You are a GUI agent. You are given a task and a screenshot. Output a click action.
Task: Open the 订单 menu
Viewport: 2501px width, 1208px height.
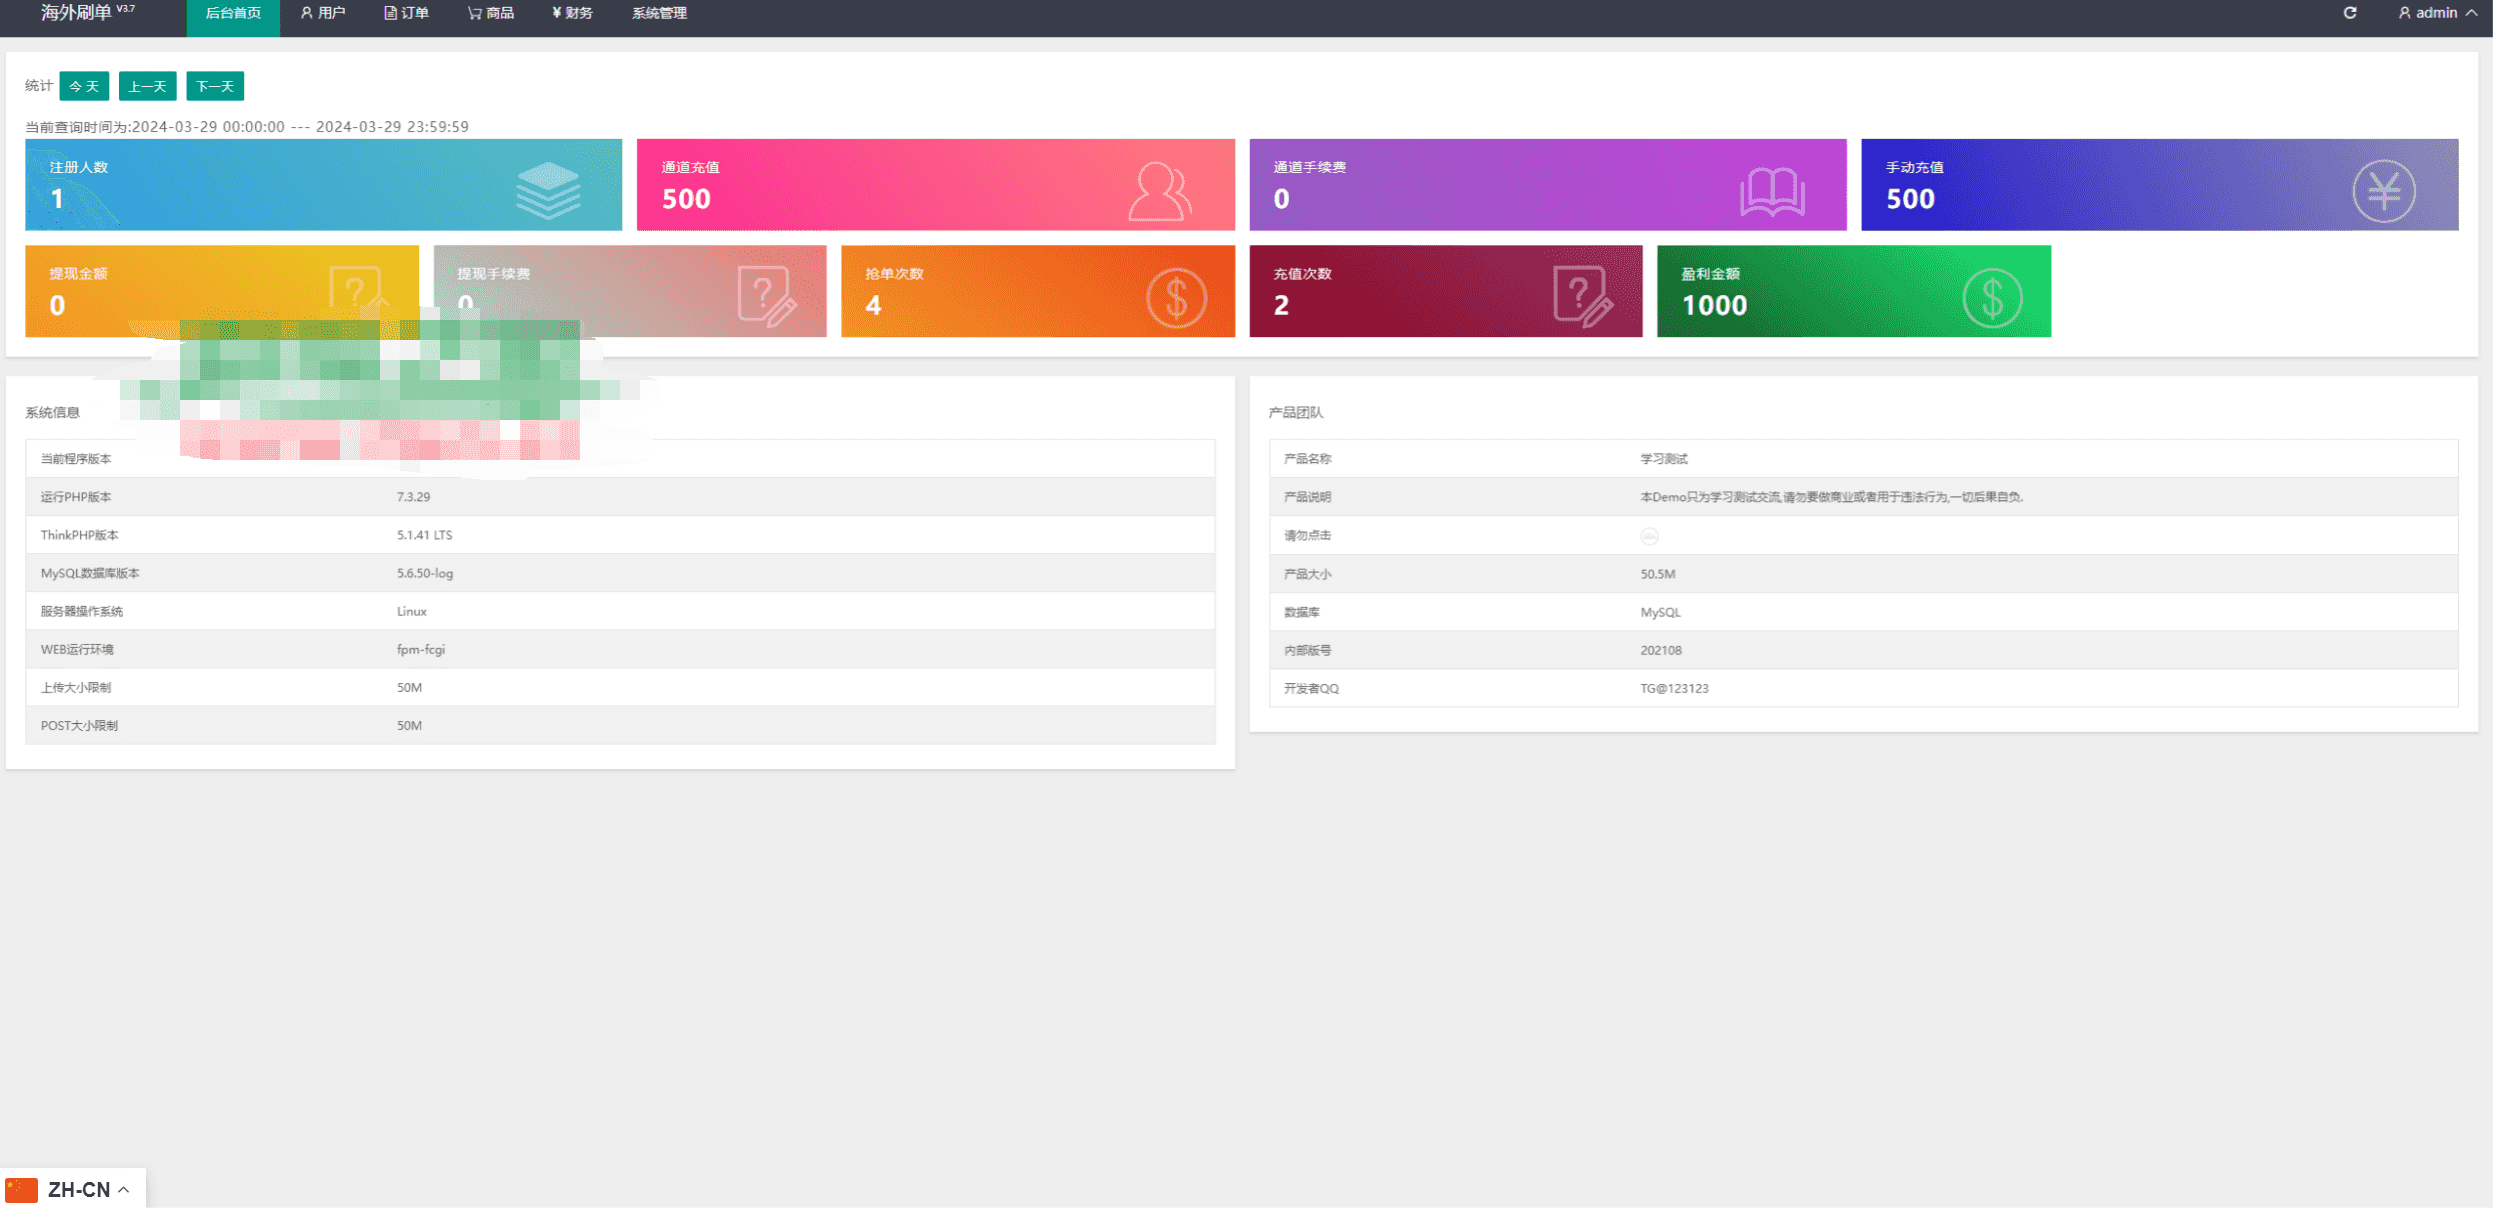pos(406,13)
